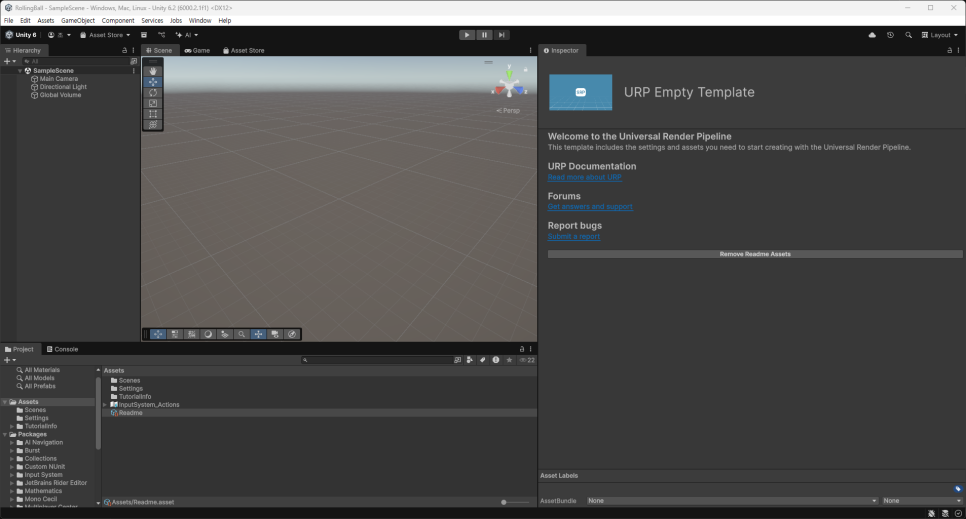Select Main Camera in Hierarchy
Screen dimensions: 966x519
click(59, 79)
